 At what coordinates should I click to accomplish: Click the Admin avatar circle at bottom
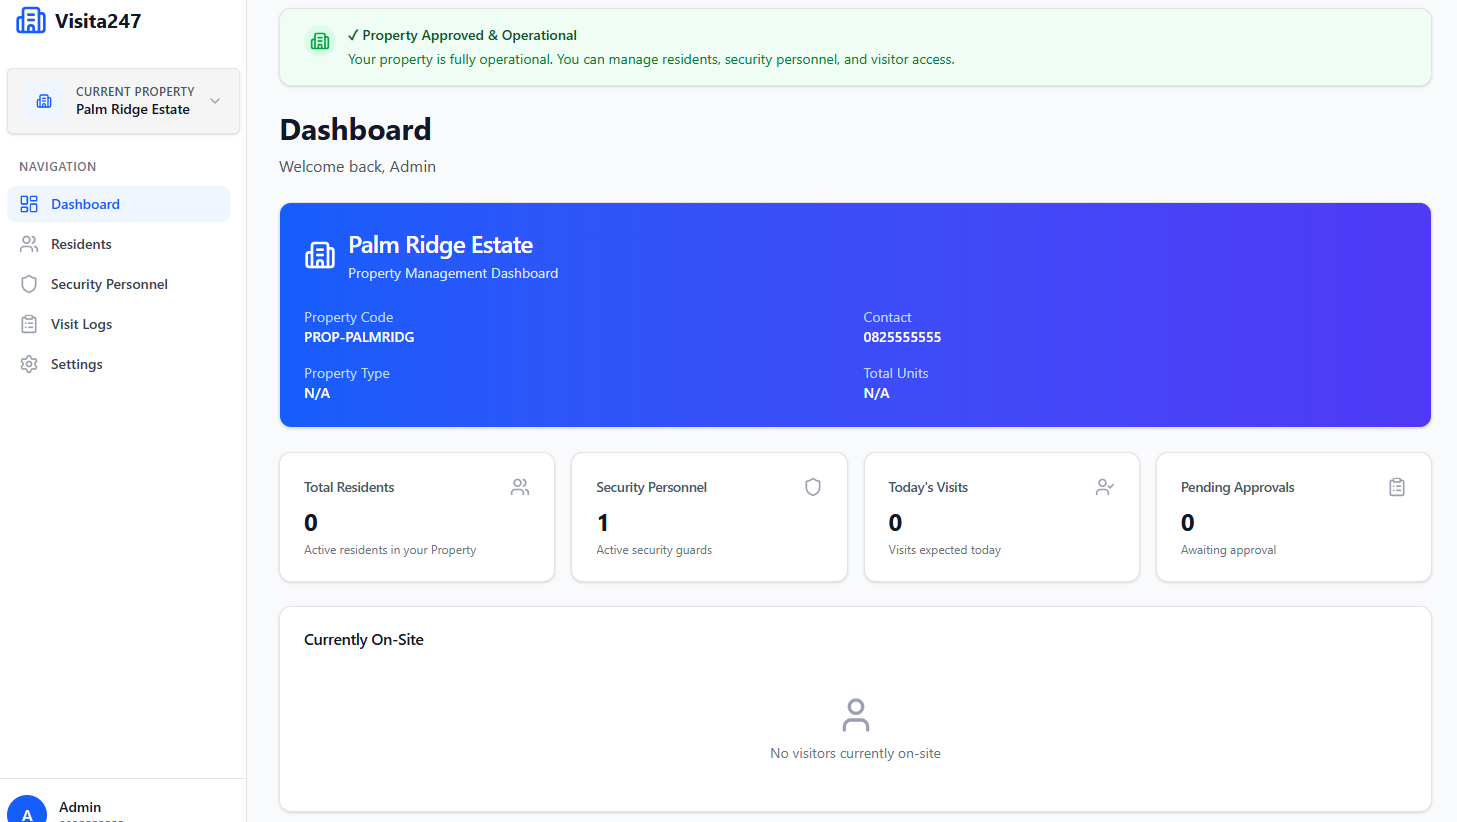(x=27, y=808)
